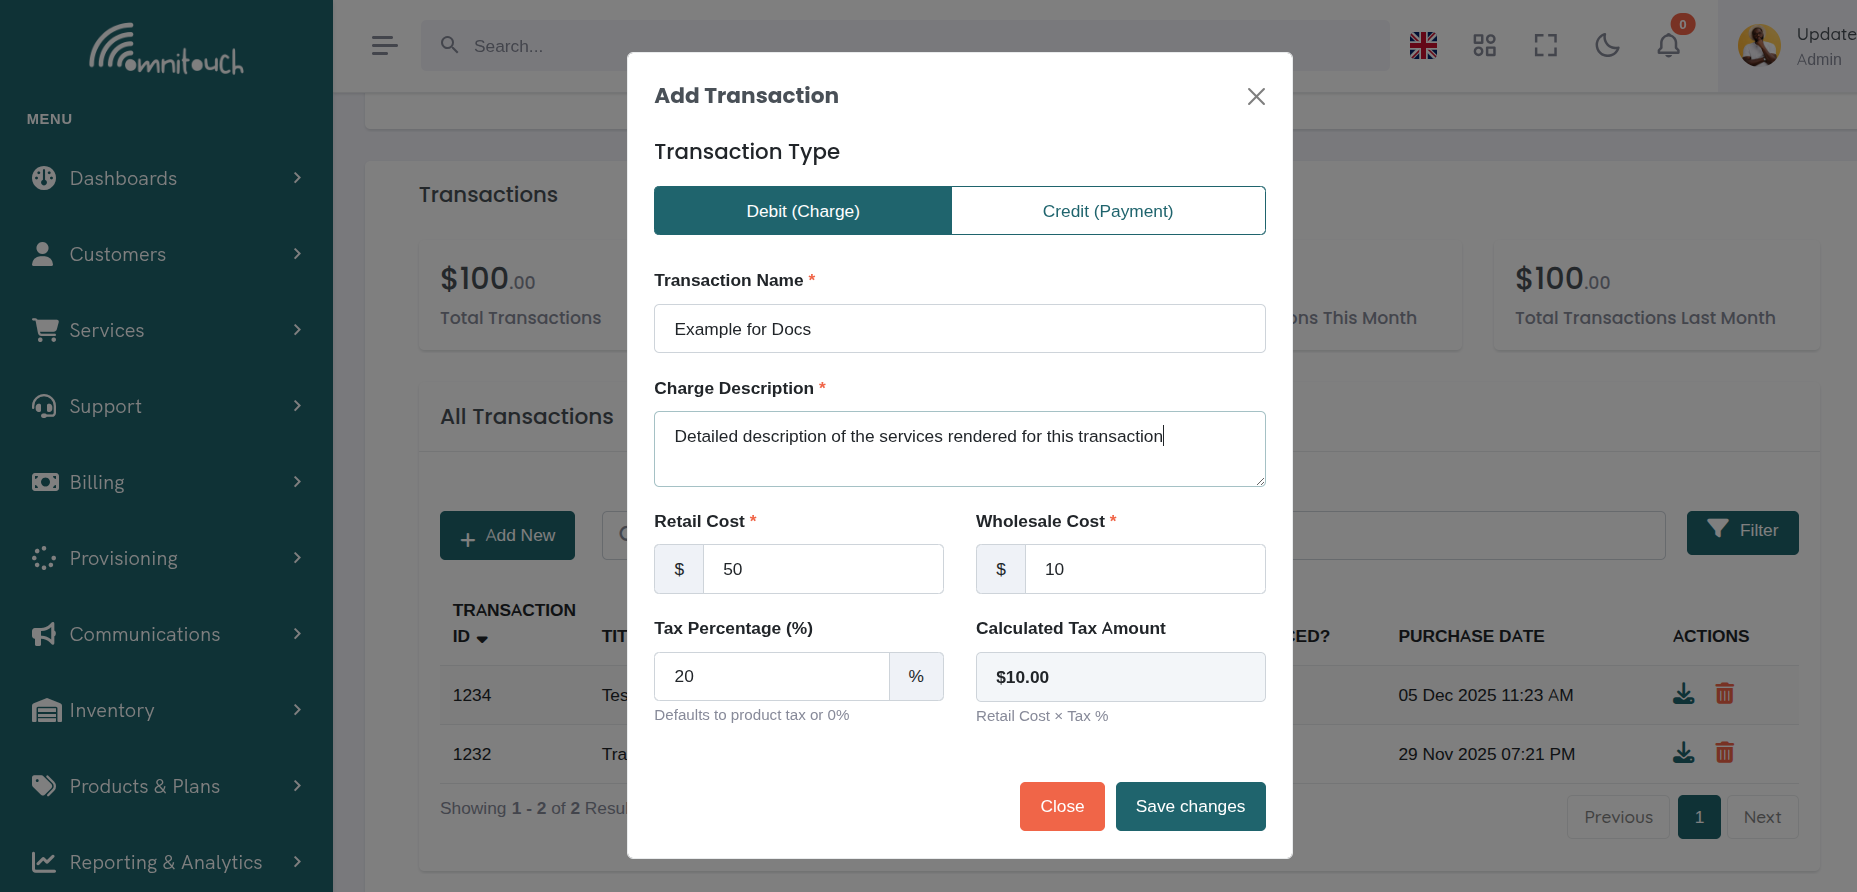The image size is (1857, 892).
Task: Click the admin user avatar
Action: click(1759, 46)
